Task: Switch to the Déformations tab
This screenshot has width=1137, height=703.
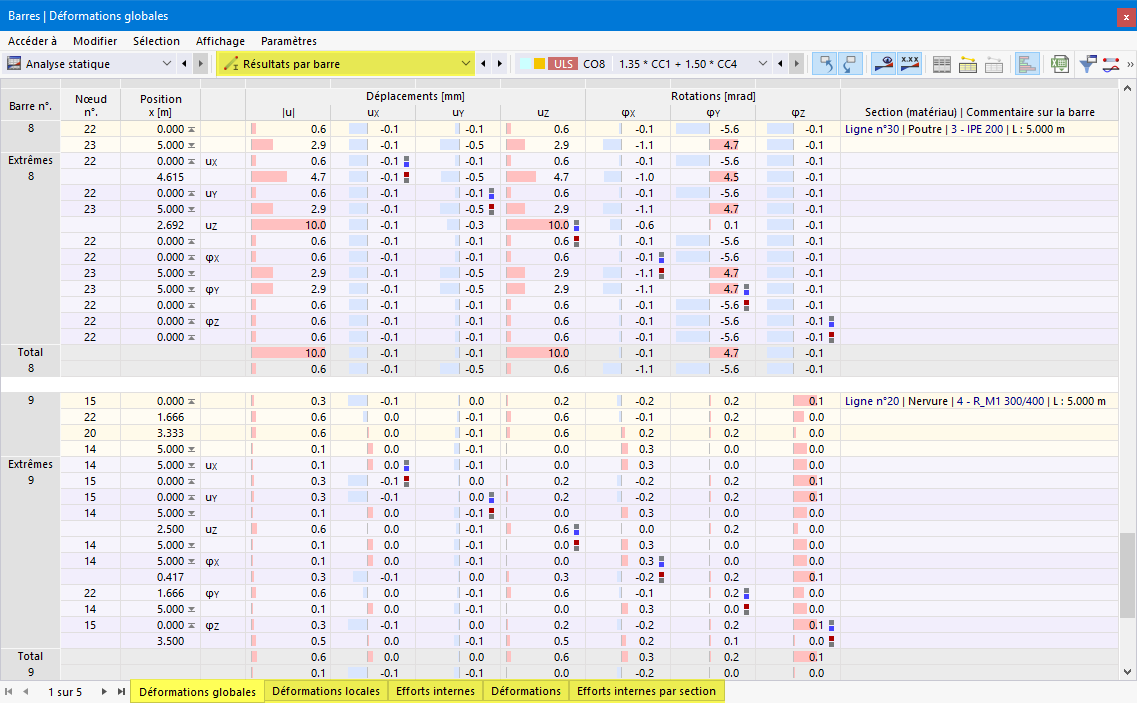Action: point(526,691)
